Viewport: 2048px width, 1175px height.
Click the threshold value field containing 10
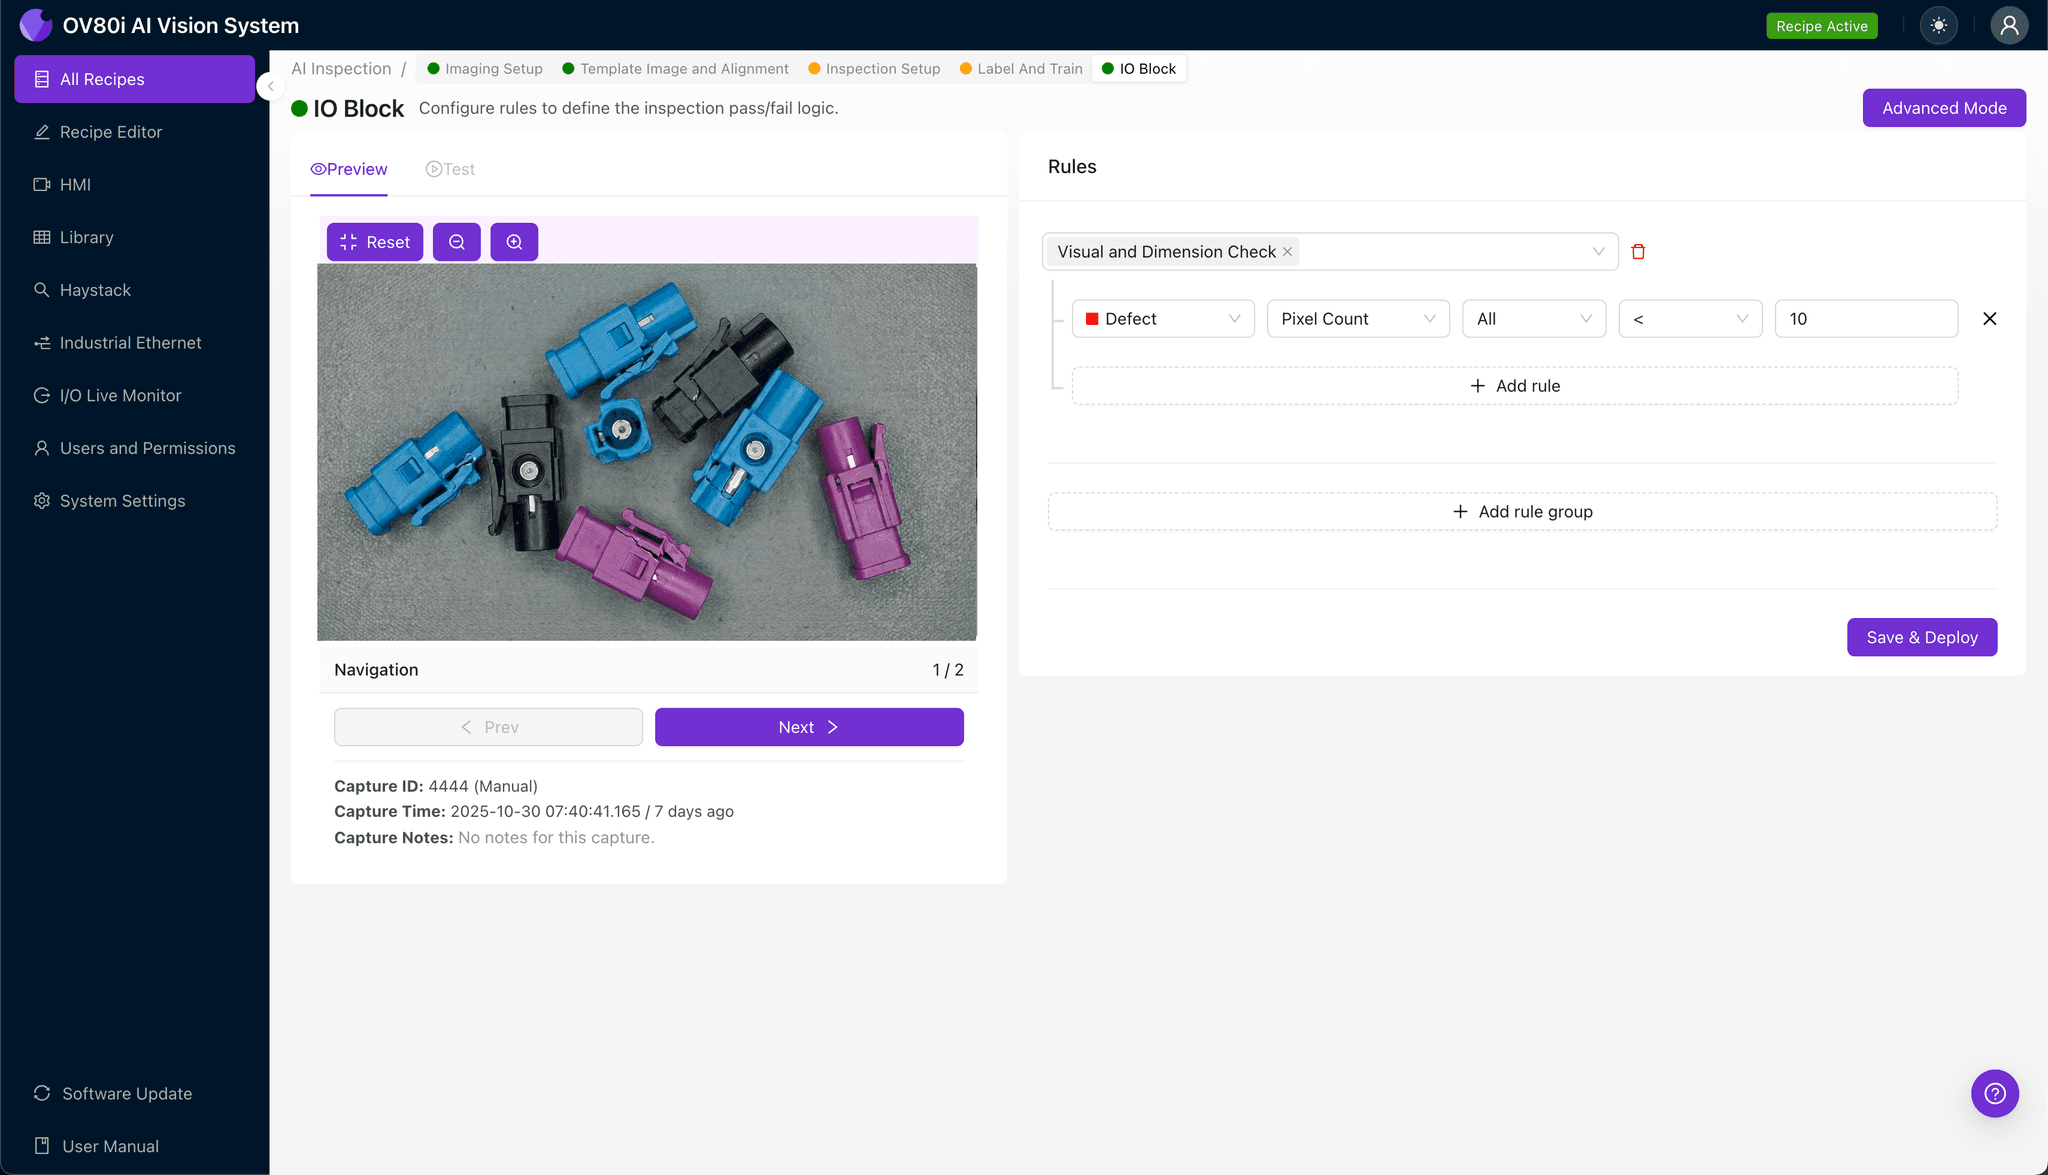point(1865,318)
